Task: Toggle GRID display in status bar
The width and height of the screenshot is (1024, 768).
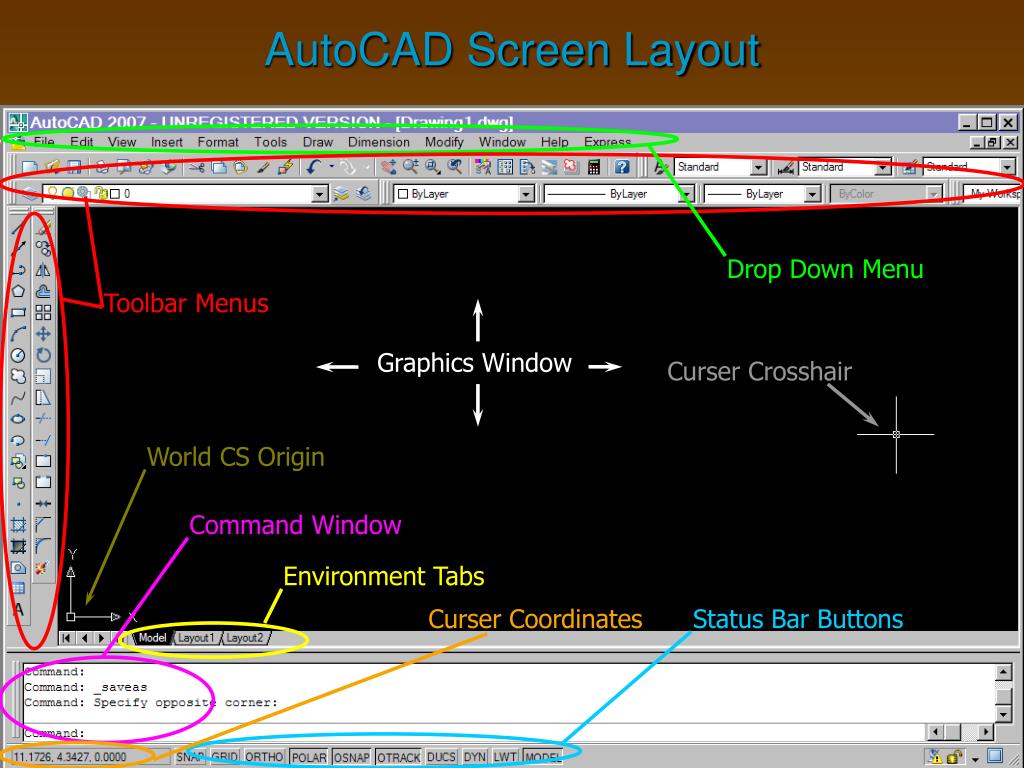Action: pyautogui.click(x=225, y=757)
